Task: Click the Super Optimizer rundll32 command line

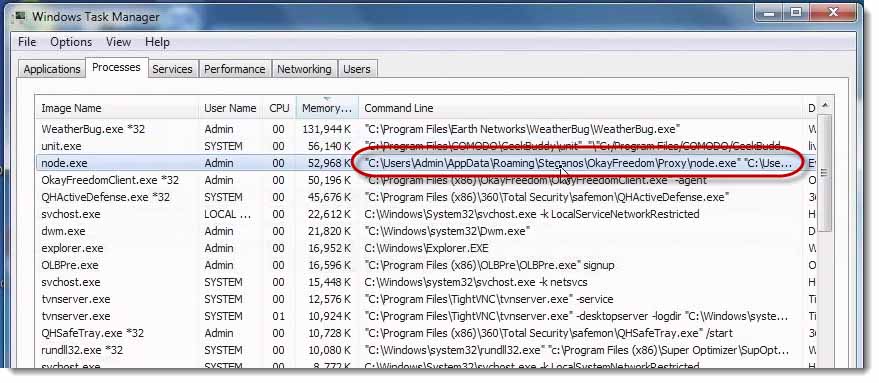Action: tap(576, 350)
